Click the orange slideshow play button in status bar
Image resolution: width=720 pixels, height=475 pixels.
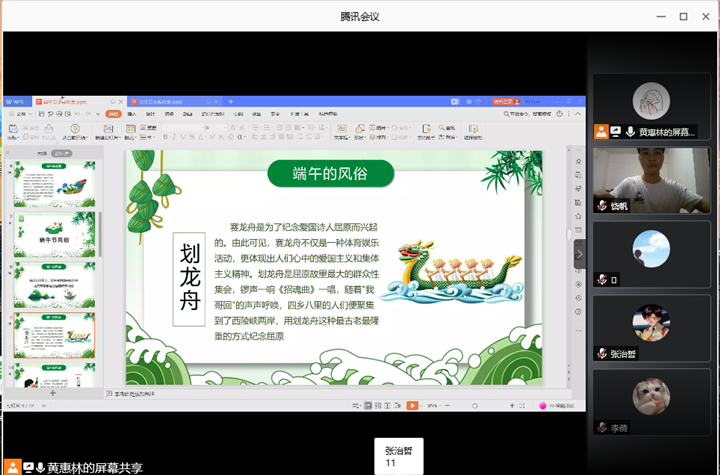[x=412, y=406]
